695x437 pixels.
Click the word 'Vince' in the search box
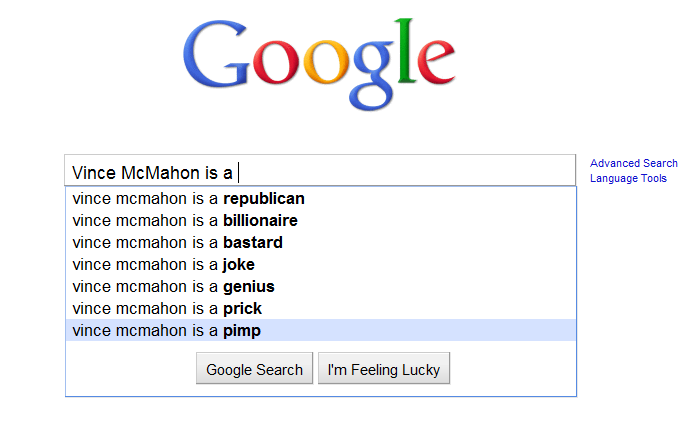click(92, 172)
